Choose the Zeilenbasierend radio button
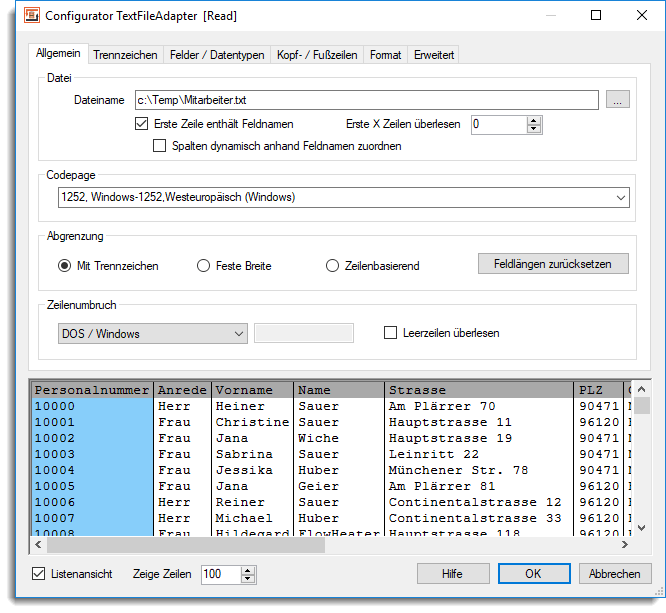 (x=333, y=266)
